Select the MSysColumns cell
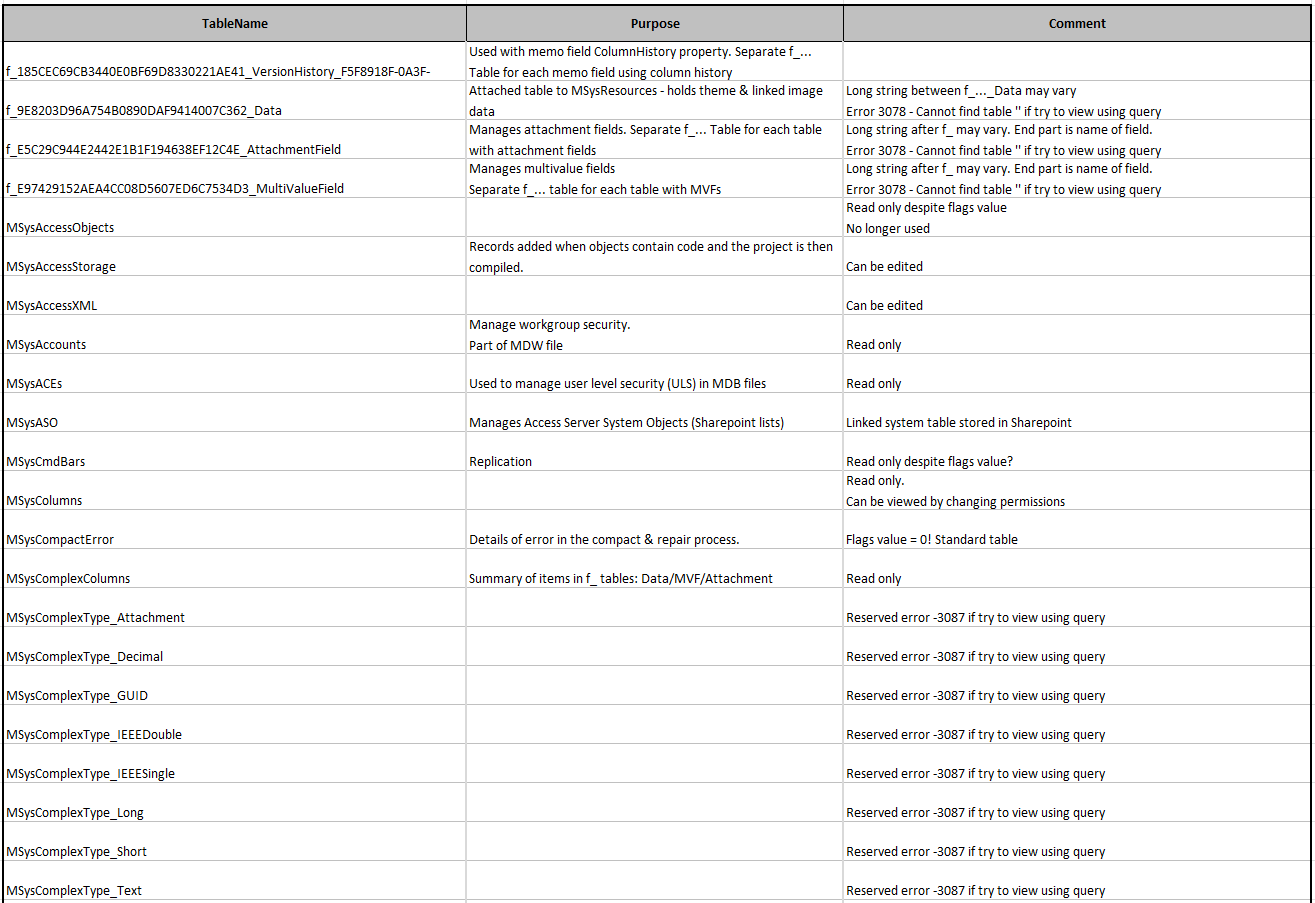 [x=234, y=491]
